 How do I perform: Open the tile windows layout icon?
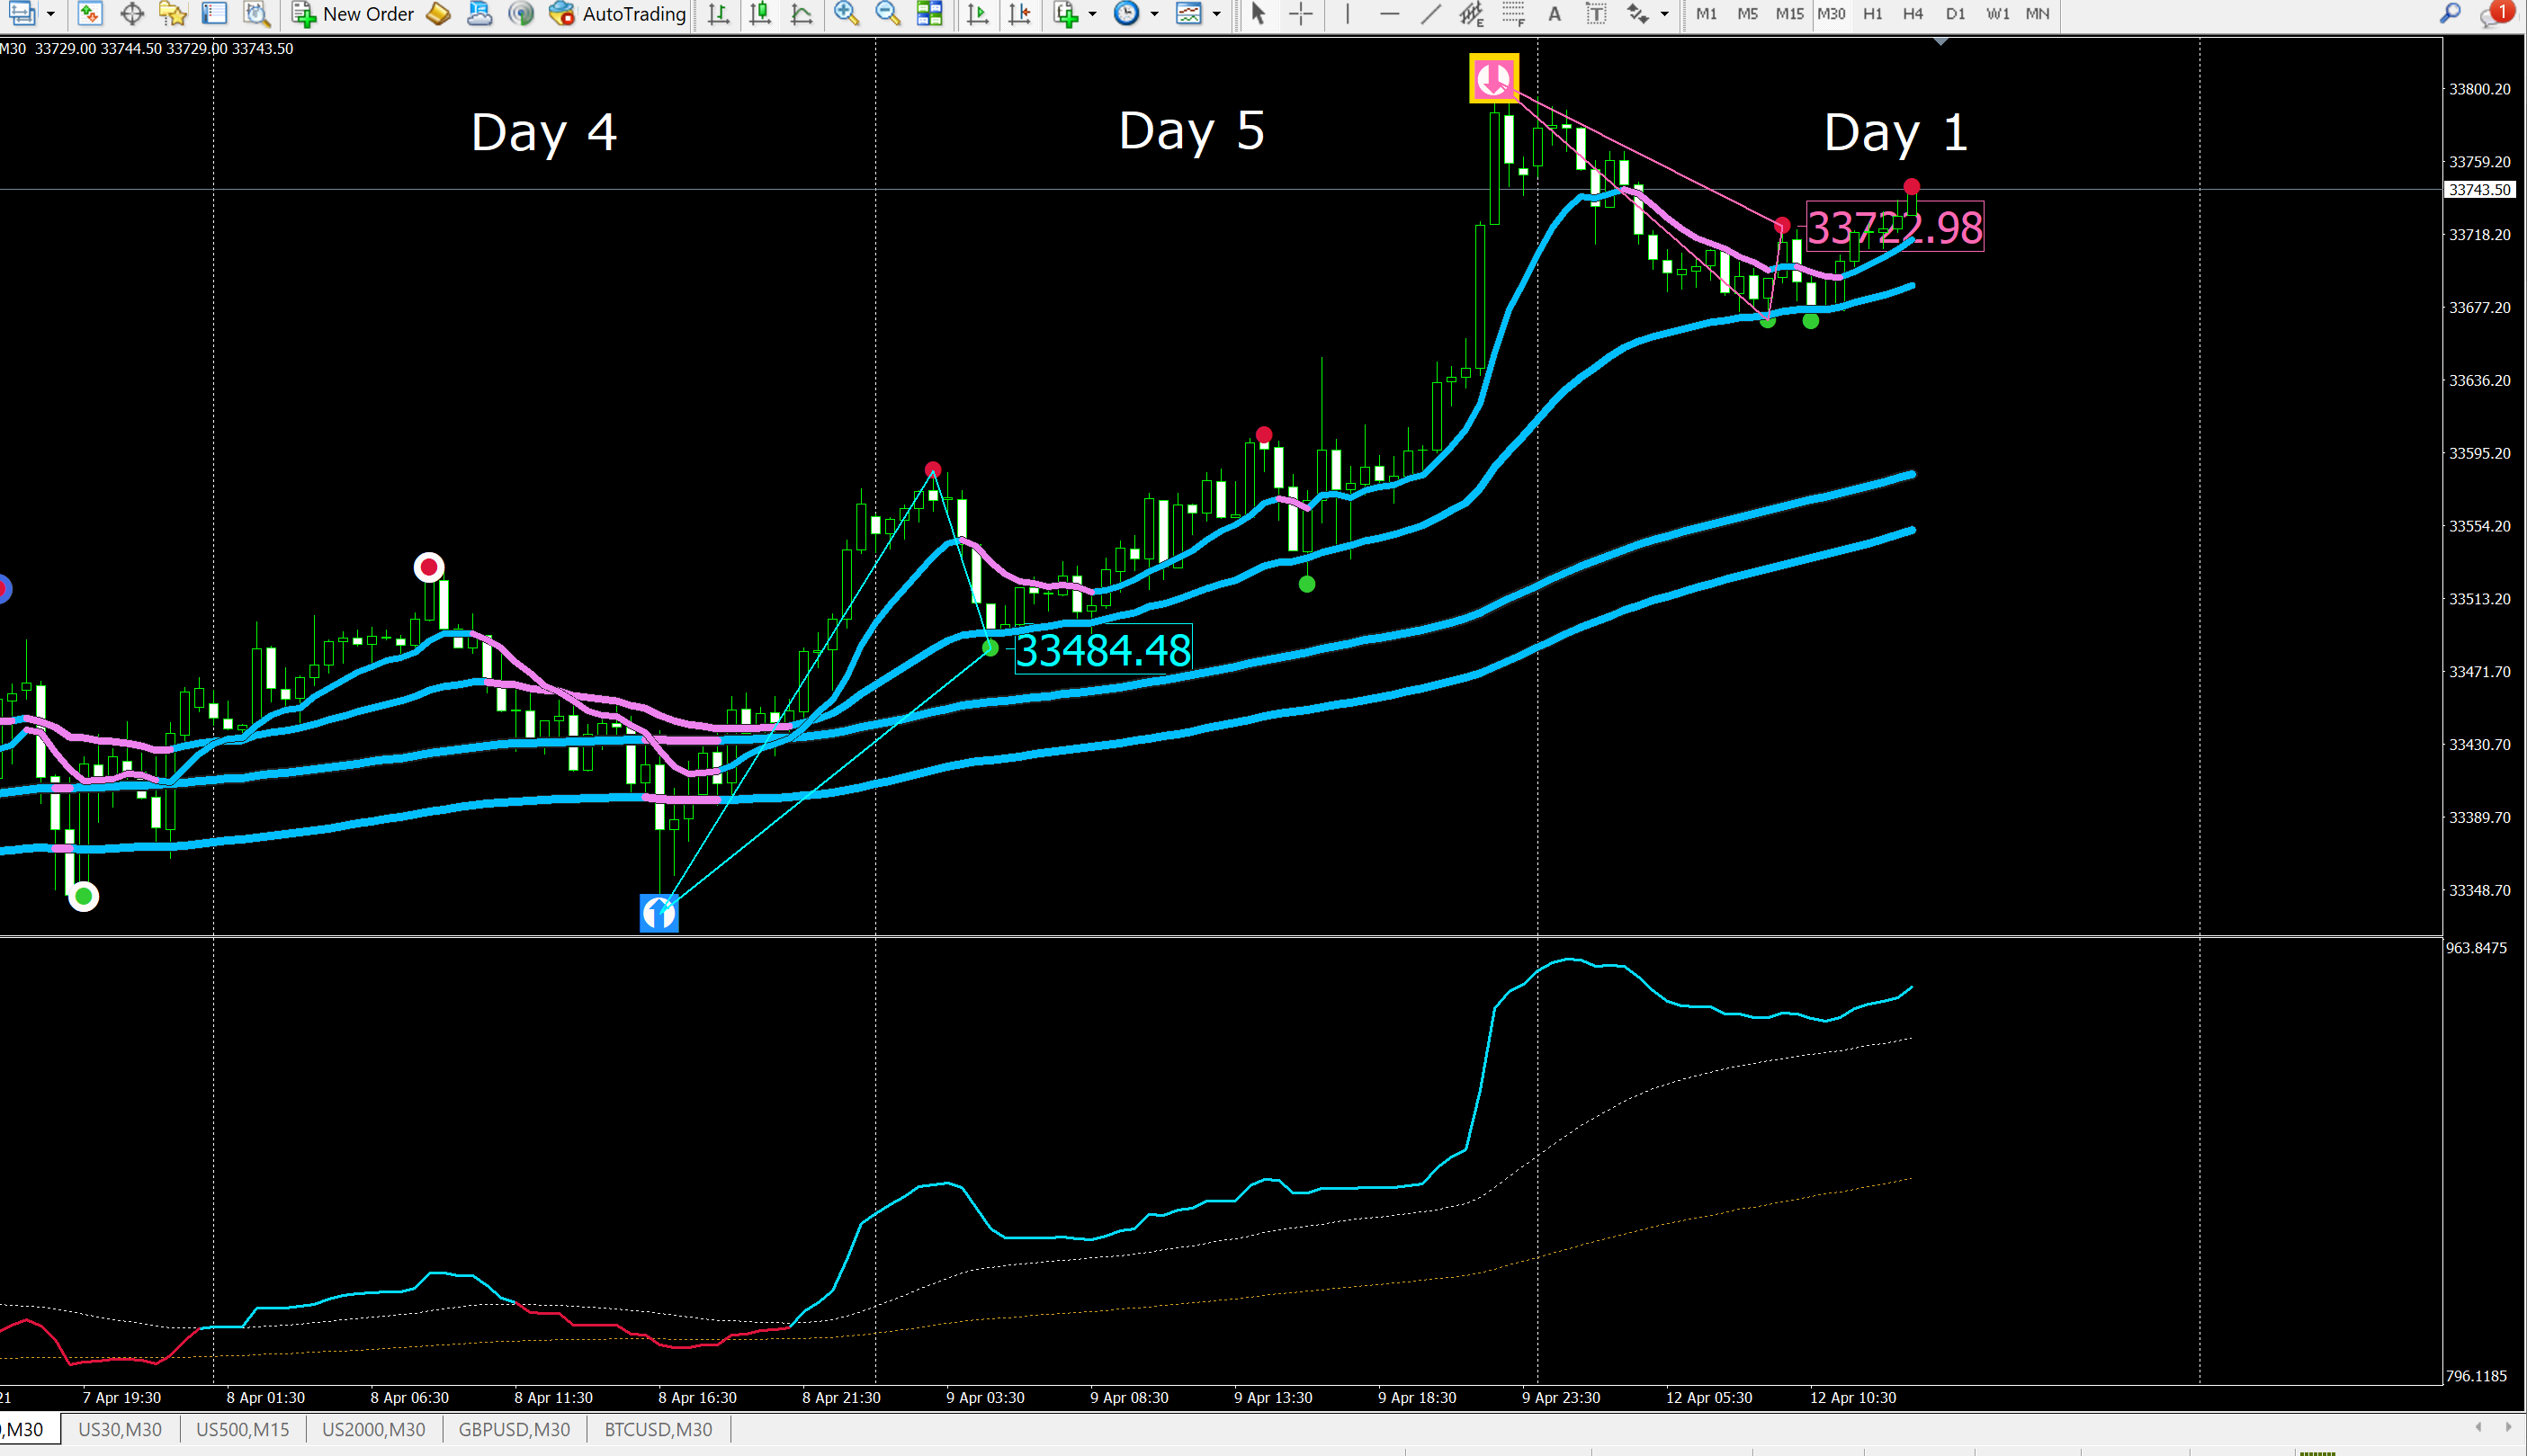point(929,14)
